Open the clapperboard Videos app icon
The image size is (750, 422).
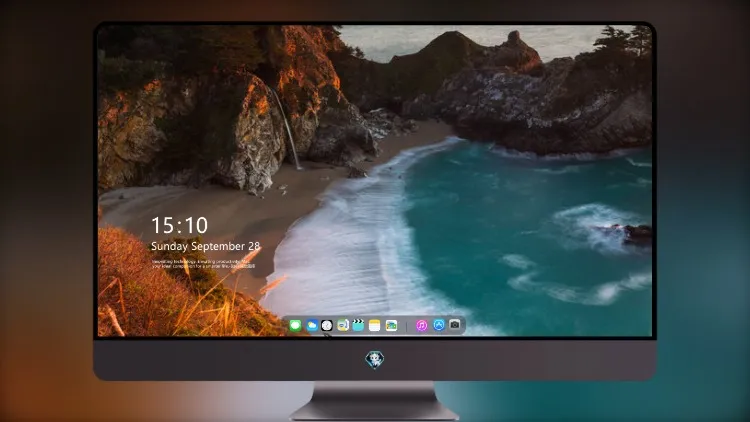pyautogui.click(x=358, y=326)
